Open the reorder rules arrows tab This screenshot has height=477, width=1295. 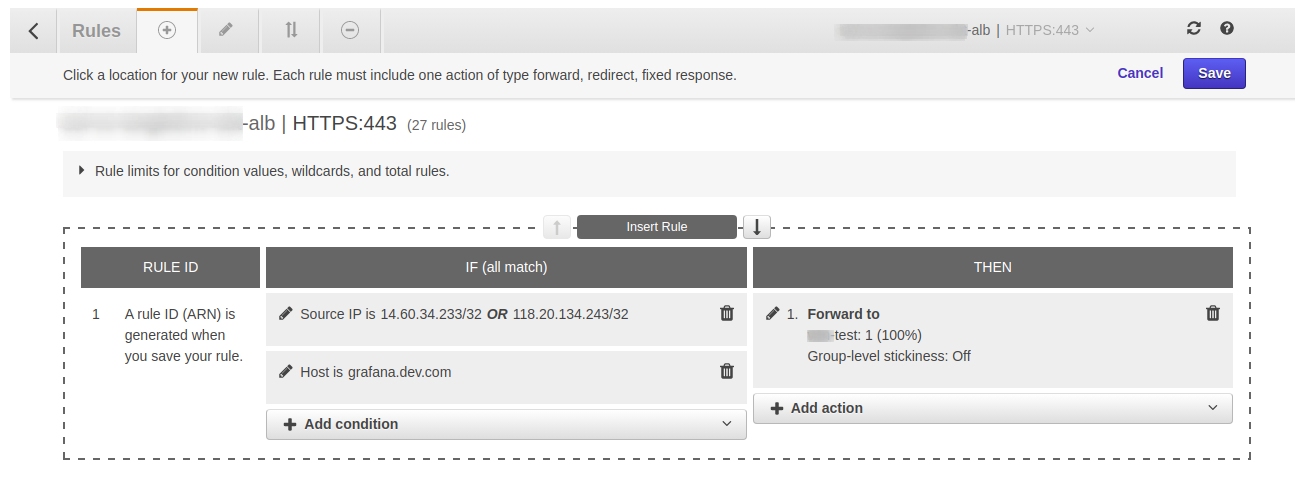tap(291, 30)
